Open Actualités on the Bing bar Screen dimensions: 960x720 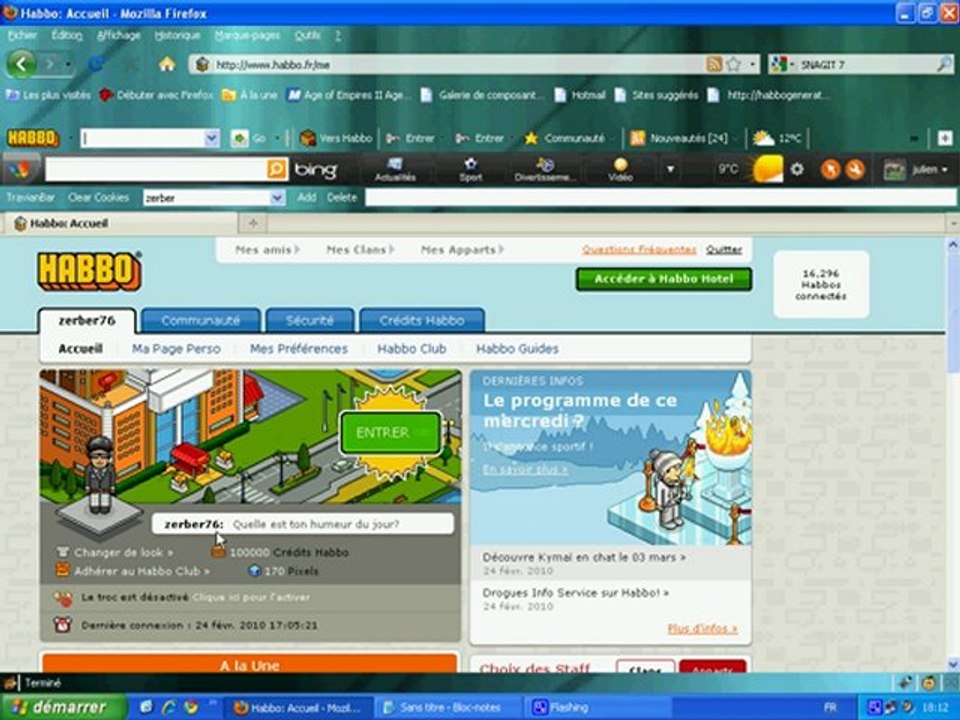395,170
